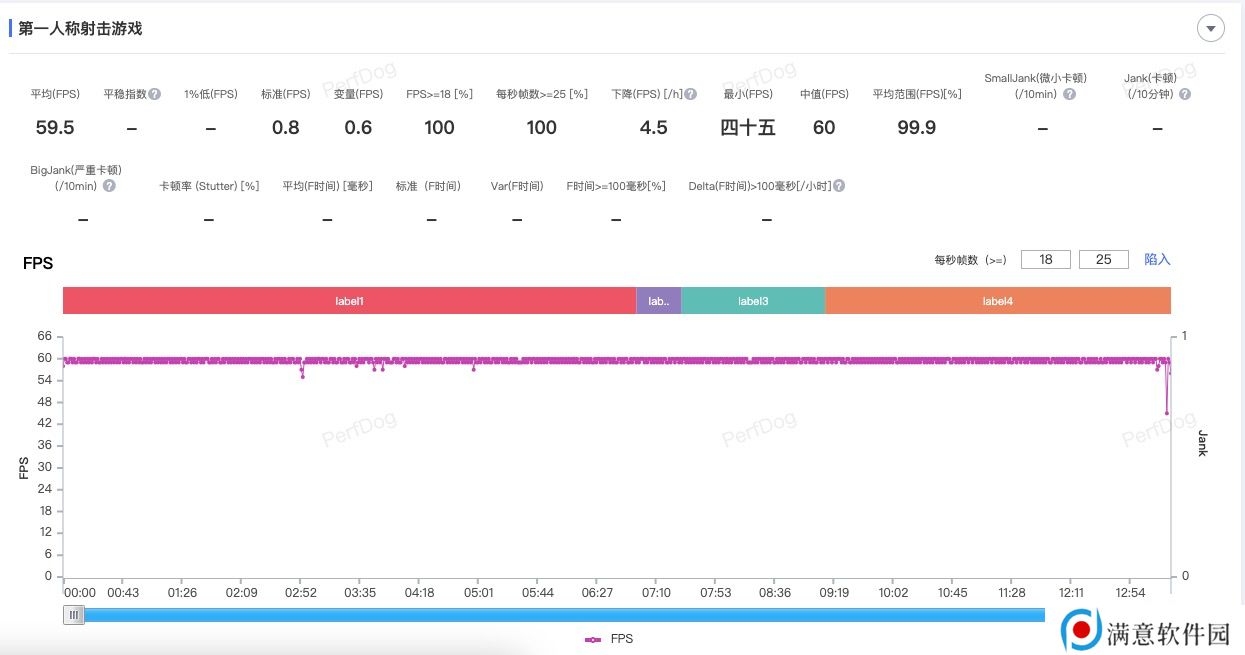Click the lowest FPS dip point near 12:54
This screenshot has height=655, width=1245.
coord(1166,413)
